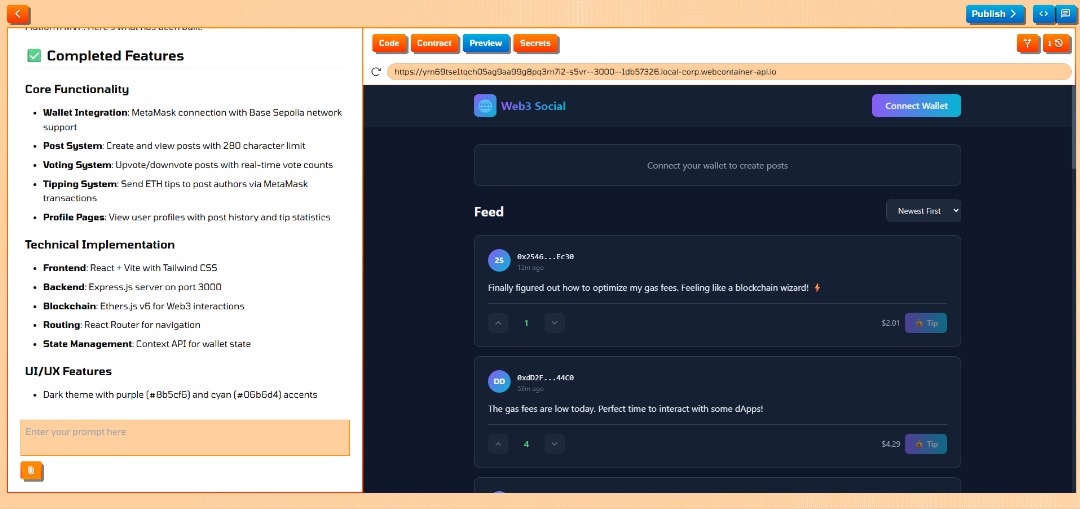Tip the $2.01 post author
1080x509 pixels.
pos(926,322)
